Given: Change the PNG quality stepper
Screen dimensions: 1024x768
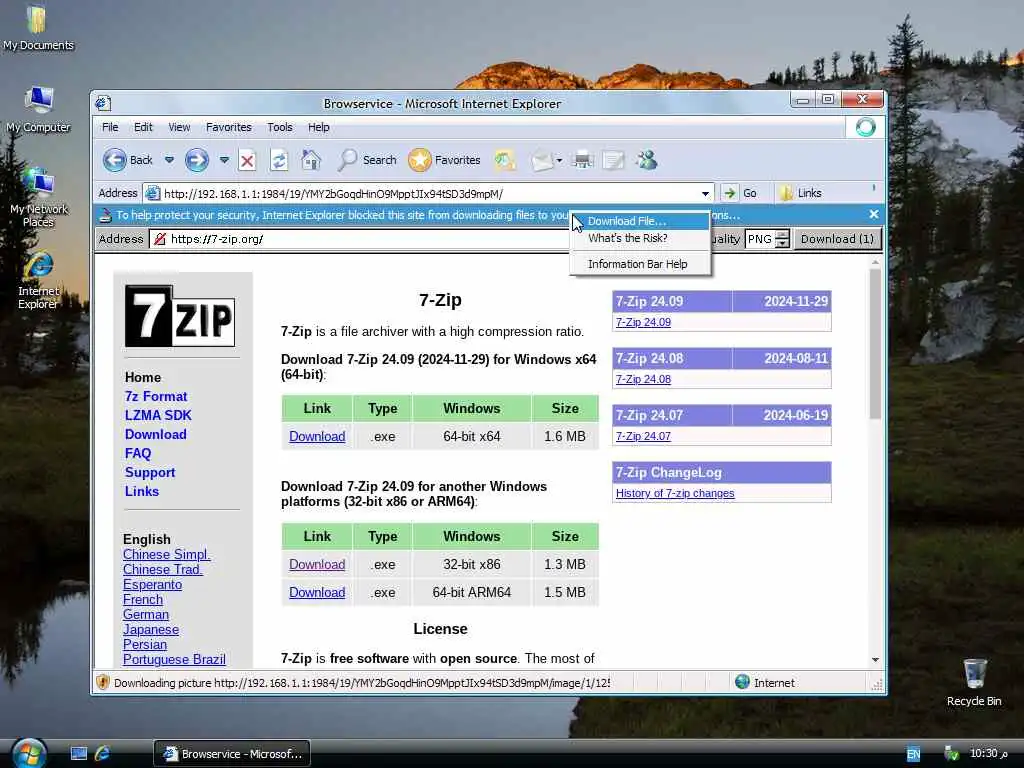Looking at the screenshot, I should click(782, 239).
